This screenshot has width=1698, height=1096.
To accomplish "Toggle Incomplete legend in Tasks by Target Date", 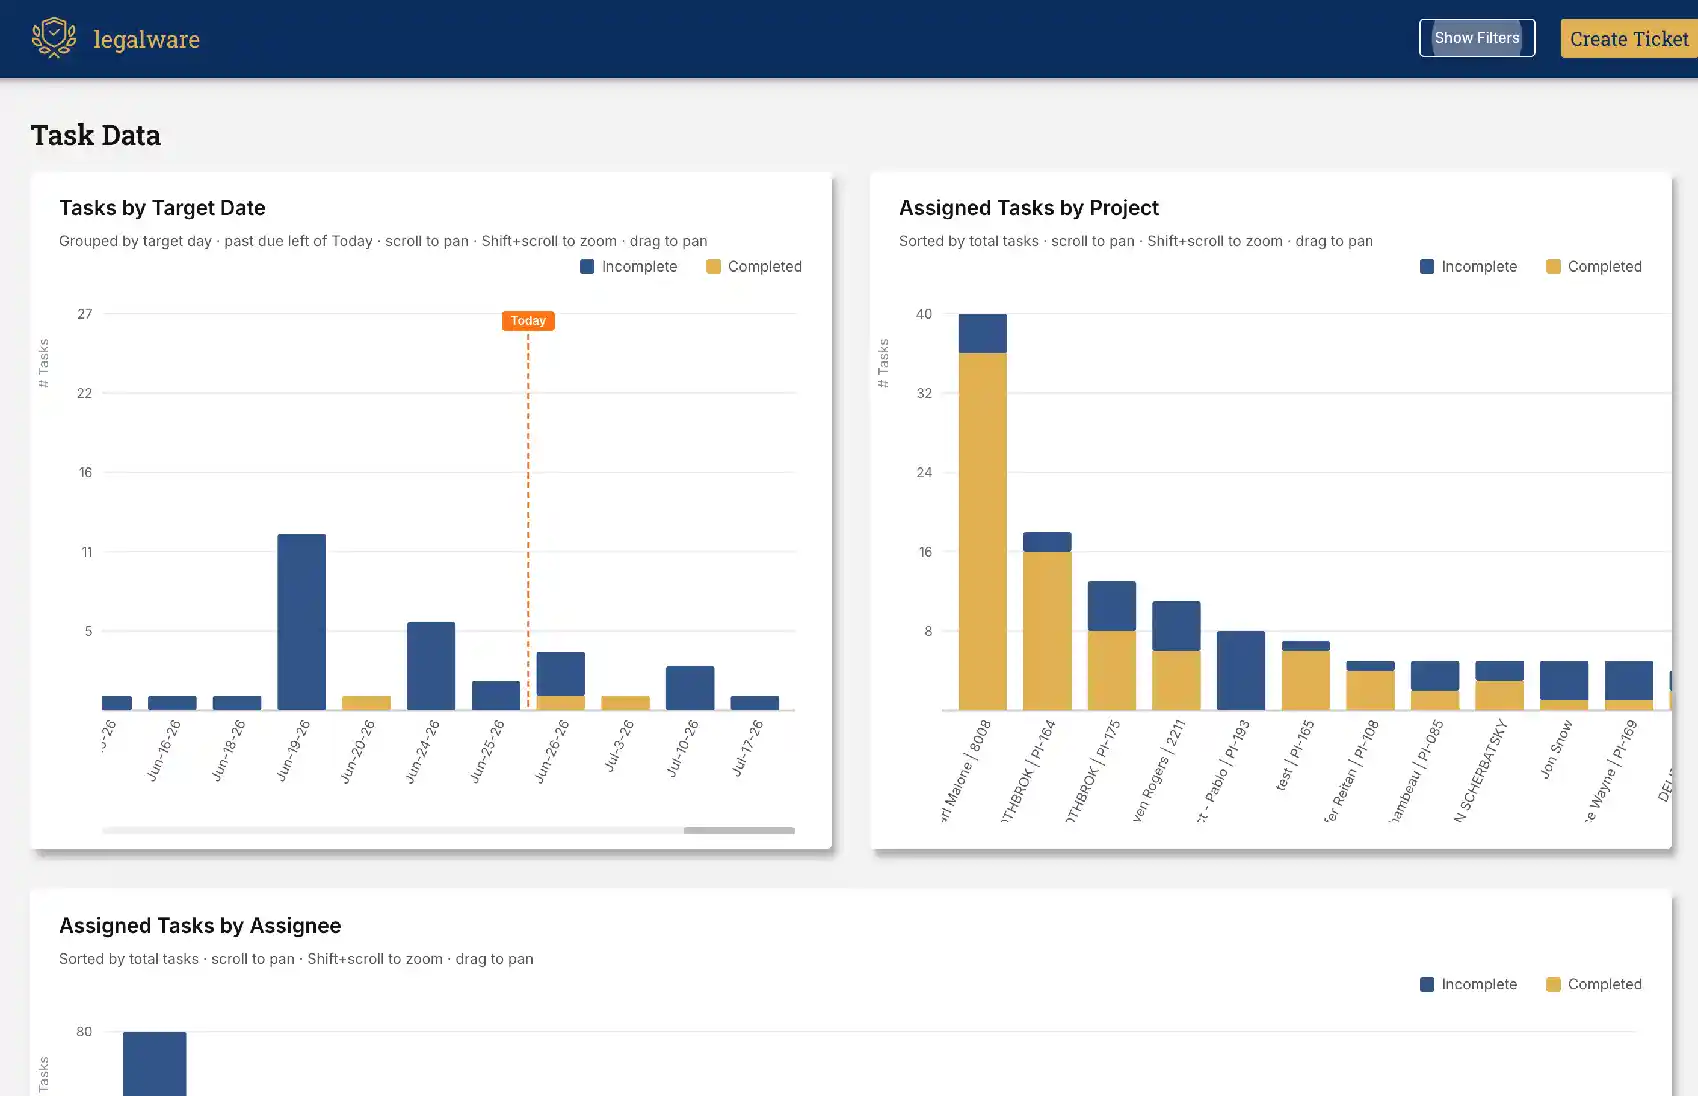I will pos(629,266).
